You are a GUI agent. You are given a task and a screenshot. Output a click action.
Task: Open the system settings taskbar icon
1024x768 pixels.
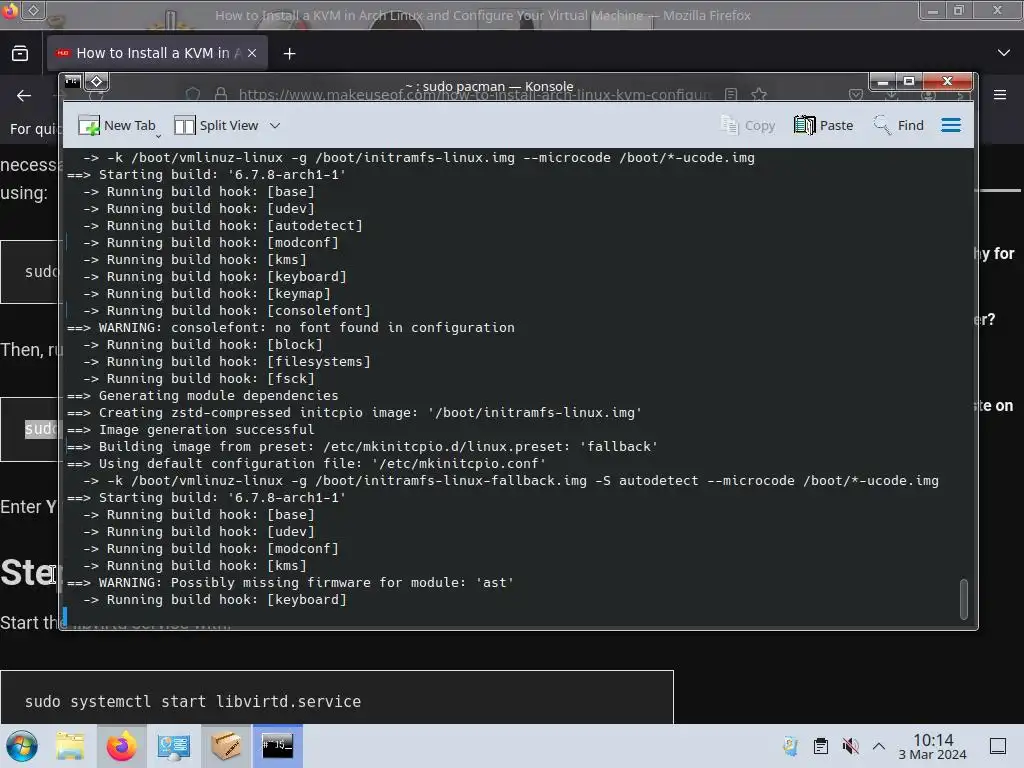click(x=173, y=746)
